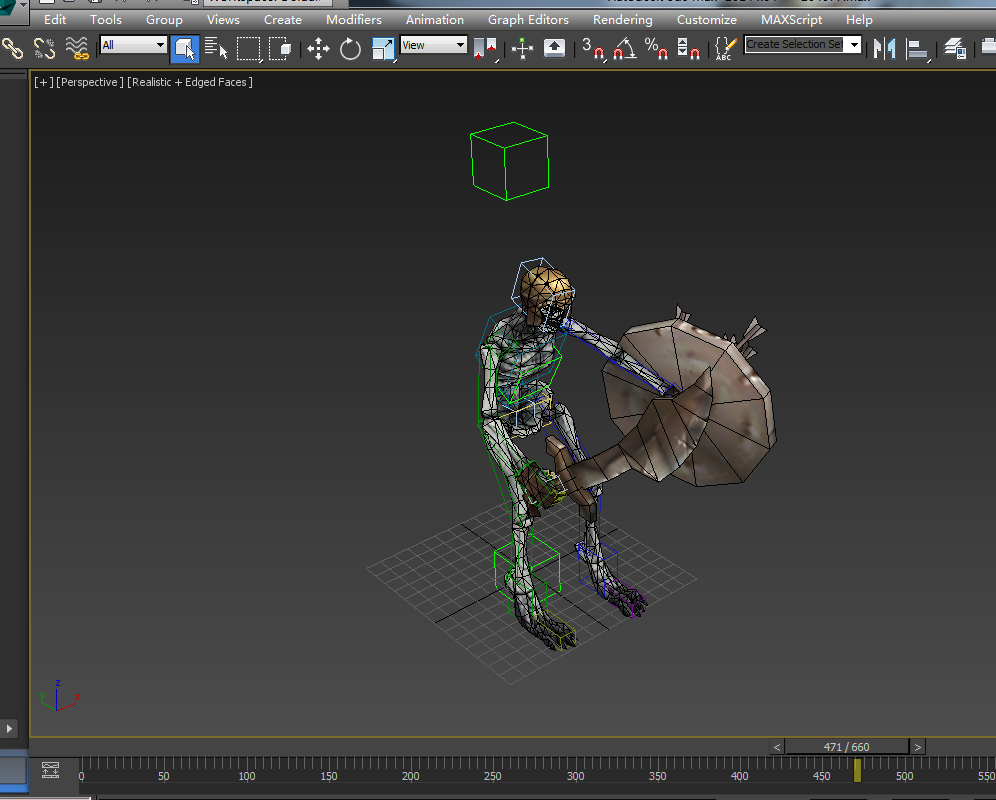The width and height of the screenshot is (996, 800).
Task: Select the Select and Link tool
Action: coord(12,47)
